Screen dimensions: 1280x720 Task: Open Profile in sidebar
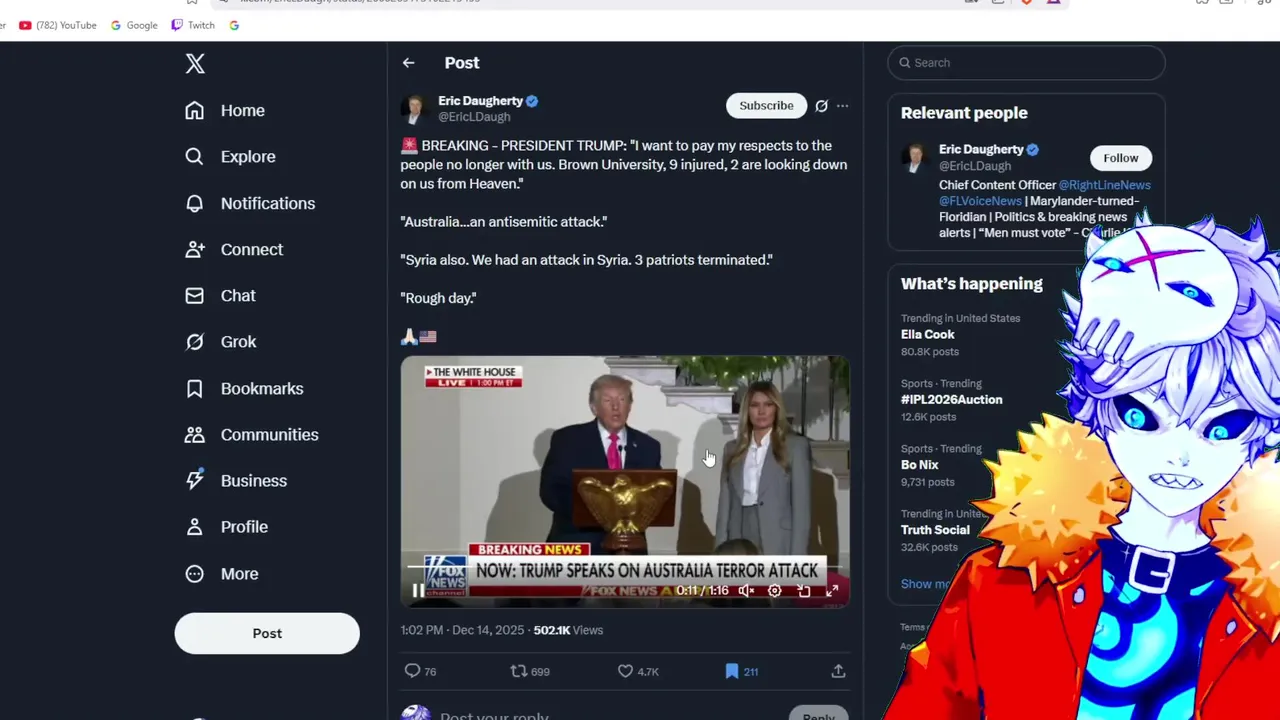(x=226, y=527)
